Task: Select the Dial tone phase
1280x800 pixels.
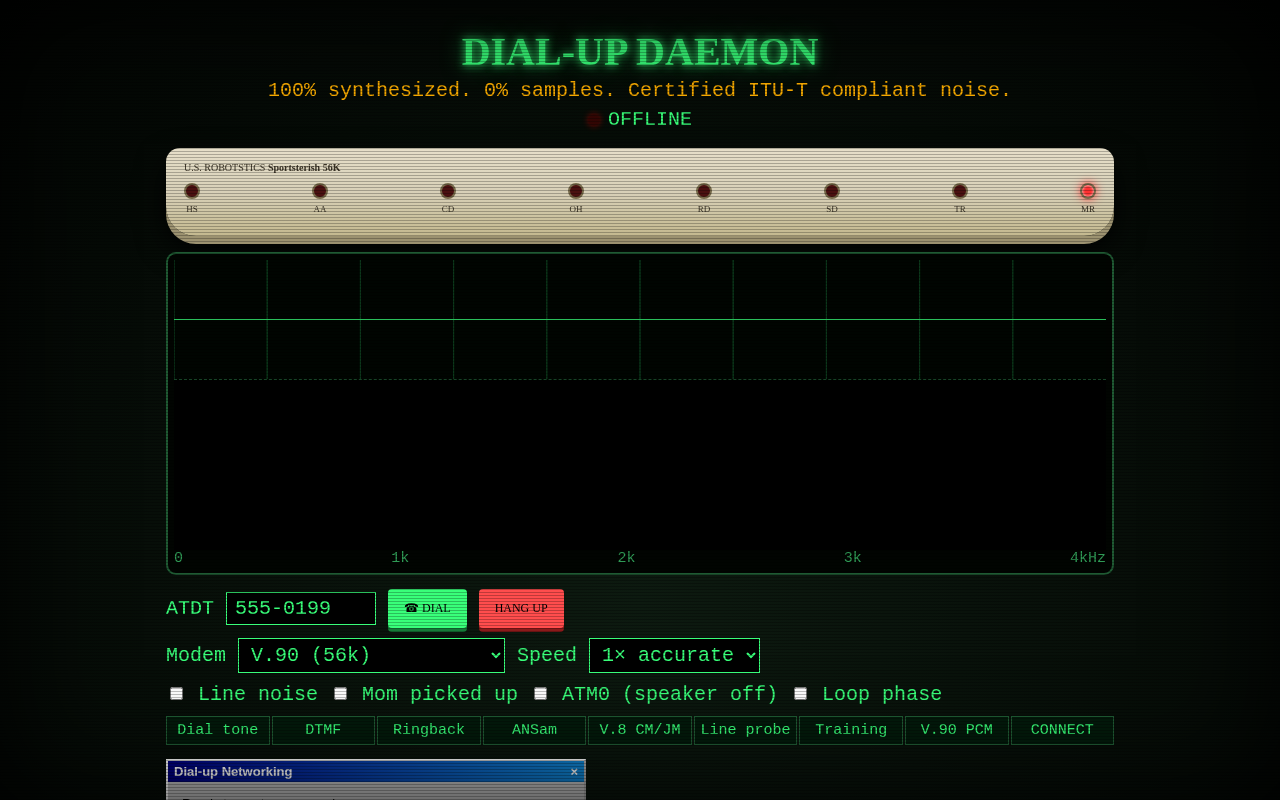Action: point(218,730)
